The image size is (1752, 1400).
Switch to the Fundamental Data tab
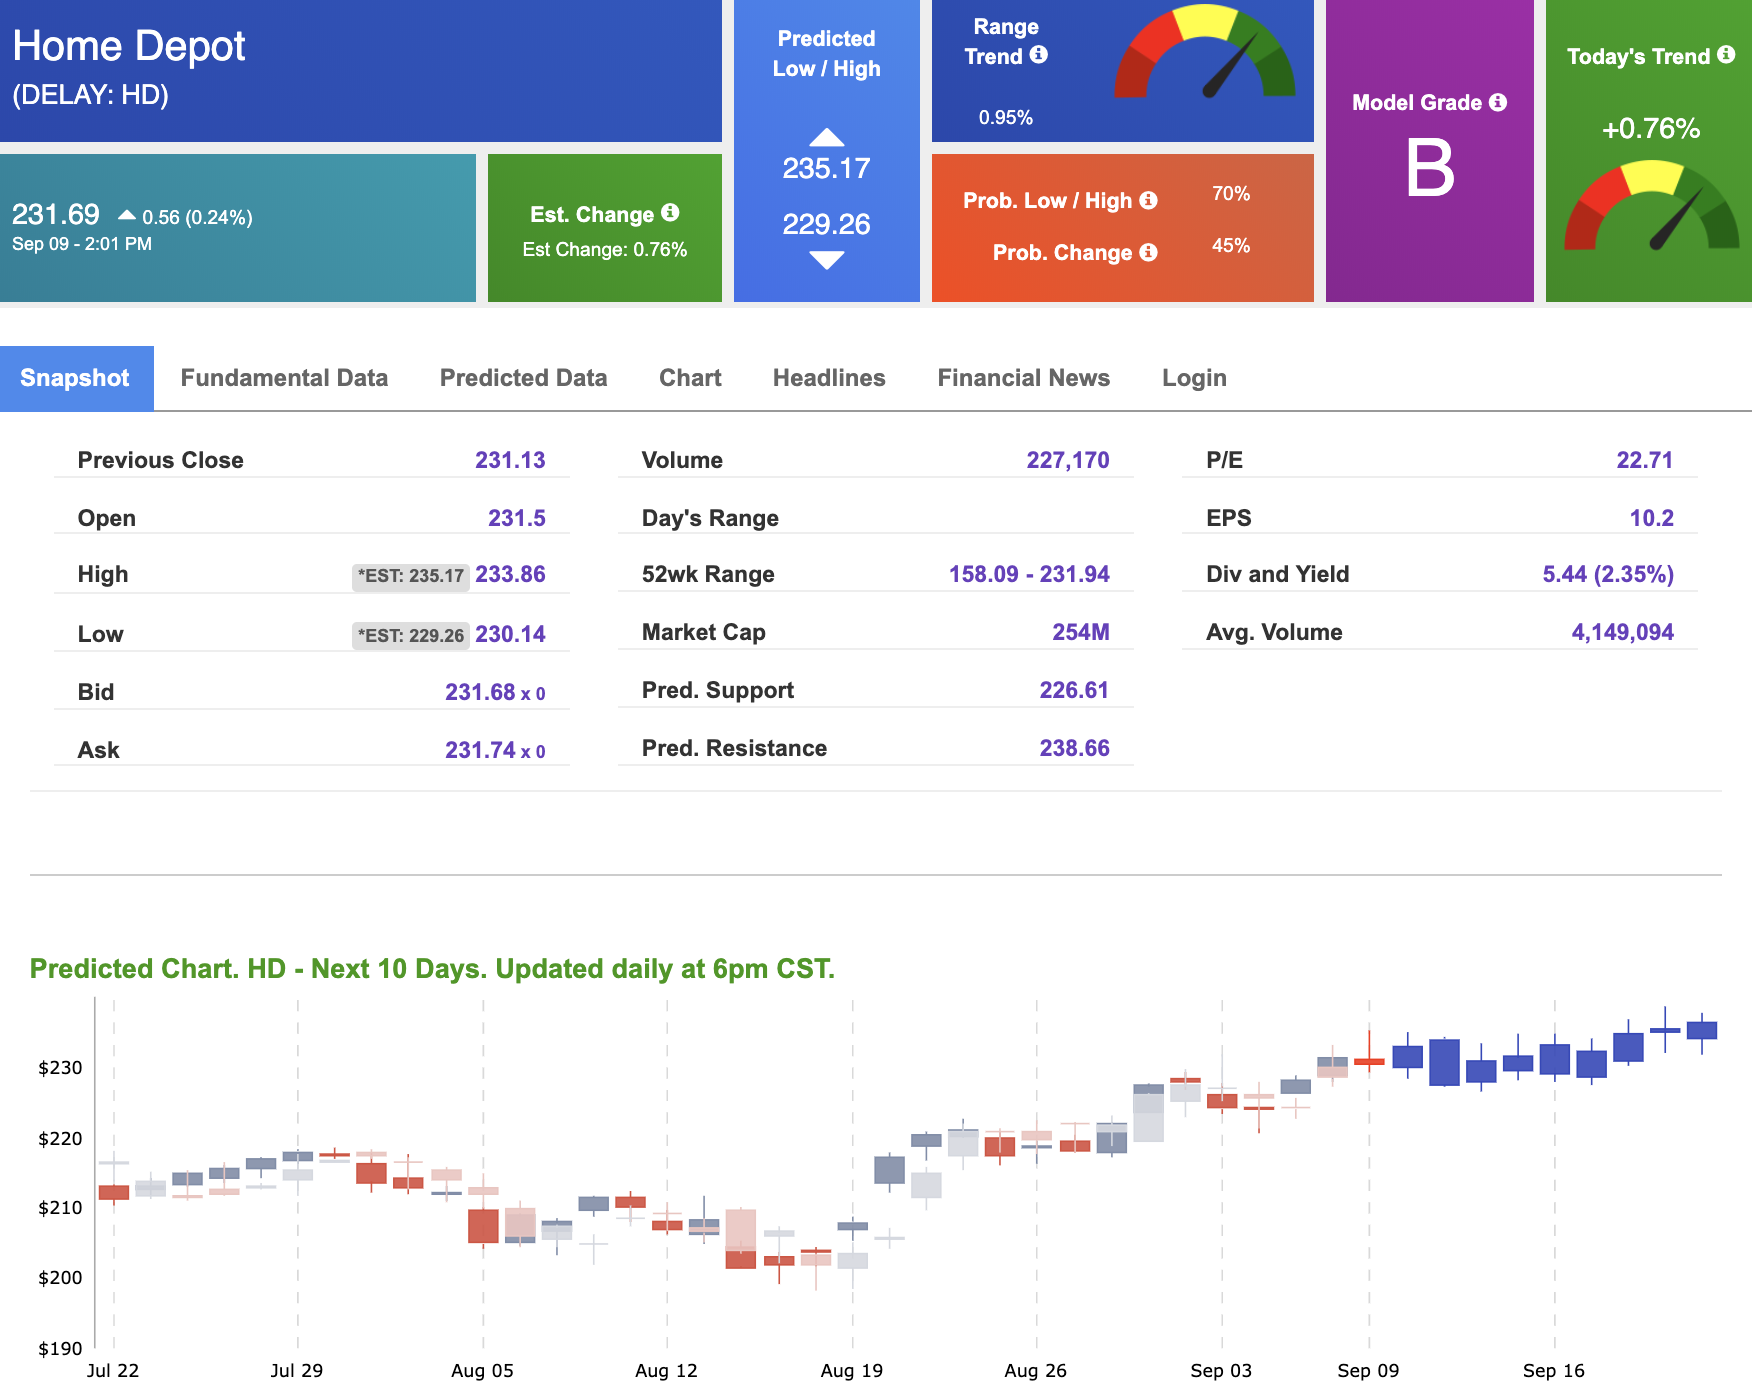point(284,378)
